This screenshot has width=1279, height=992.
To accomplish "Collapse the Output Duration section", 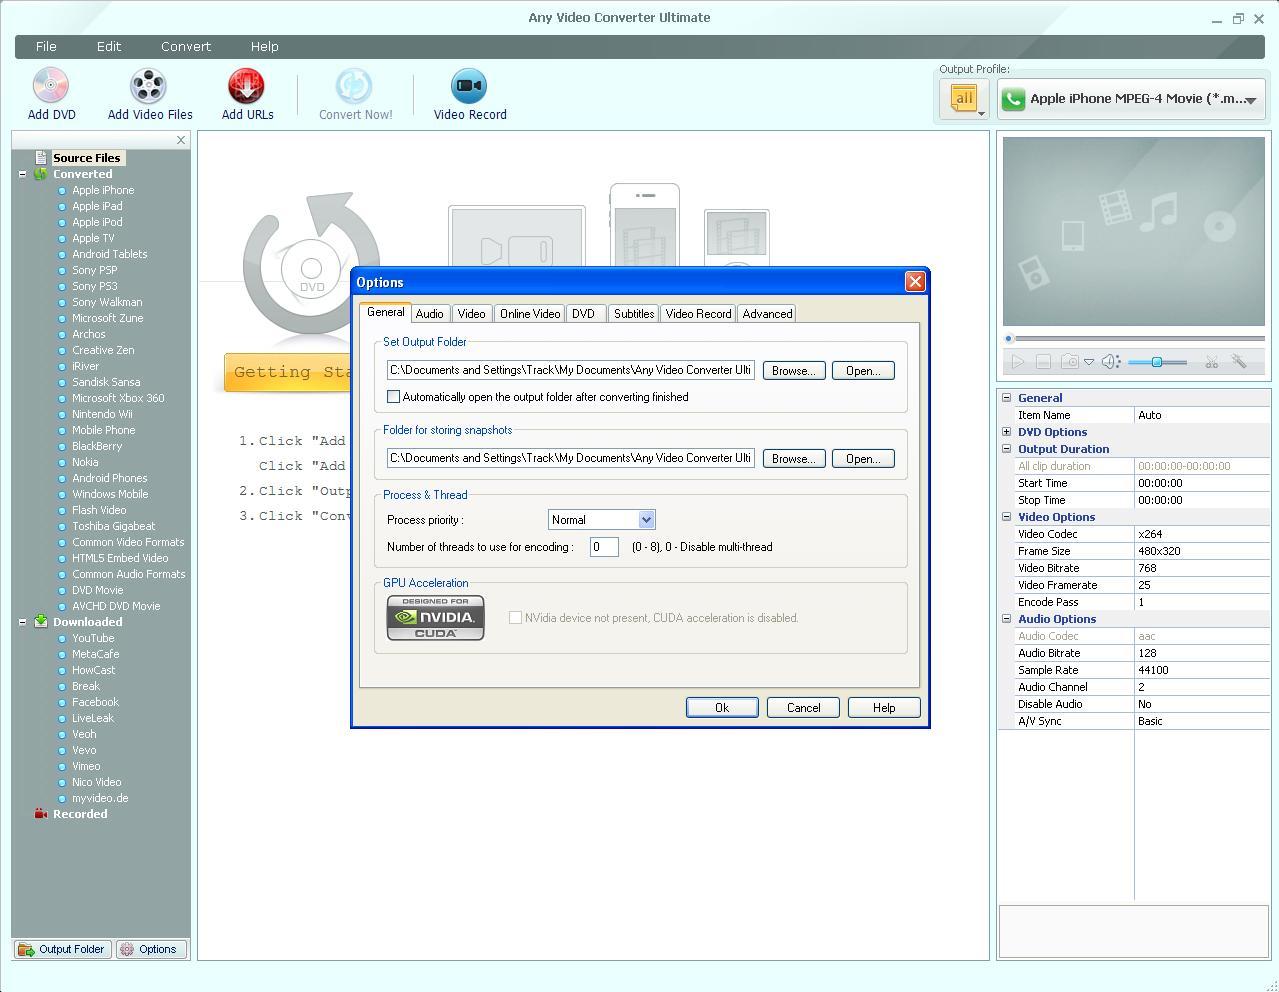I will [x=1007, y=449].
